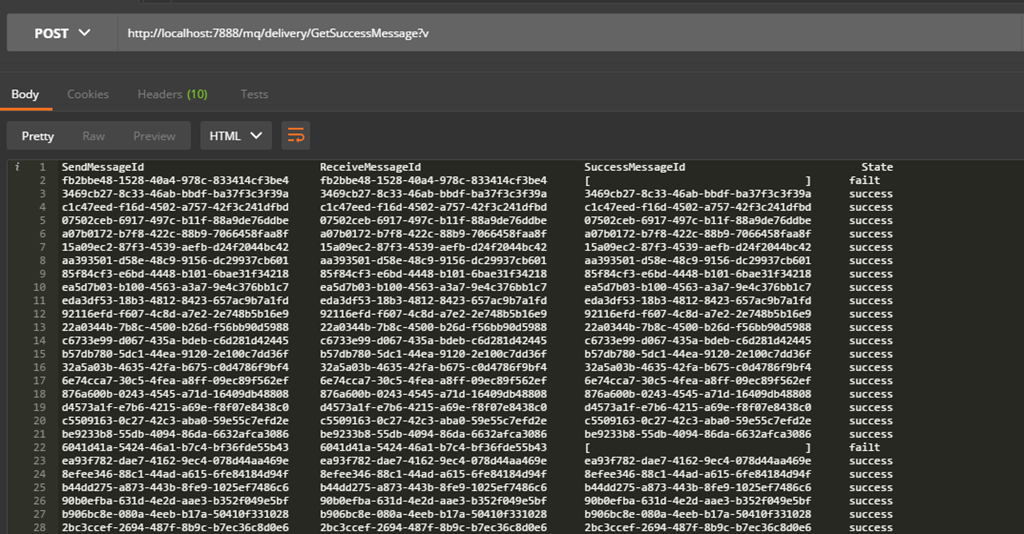Image resolution: width=1024 pixels, height=534 pixels.
Task: Select the Pretty view button
Action: 38,136
